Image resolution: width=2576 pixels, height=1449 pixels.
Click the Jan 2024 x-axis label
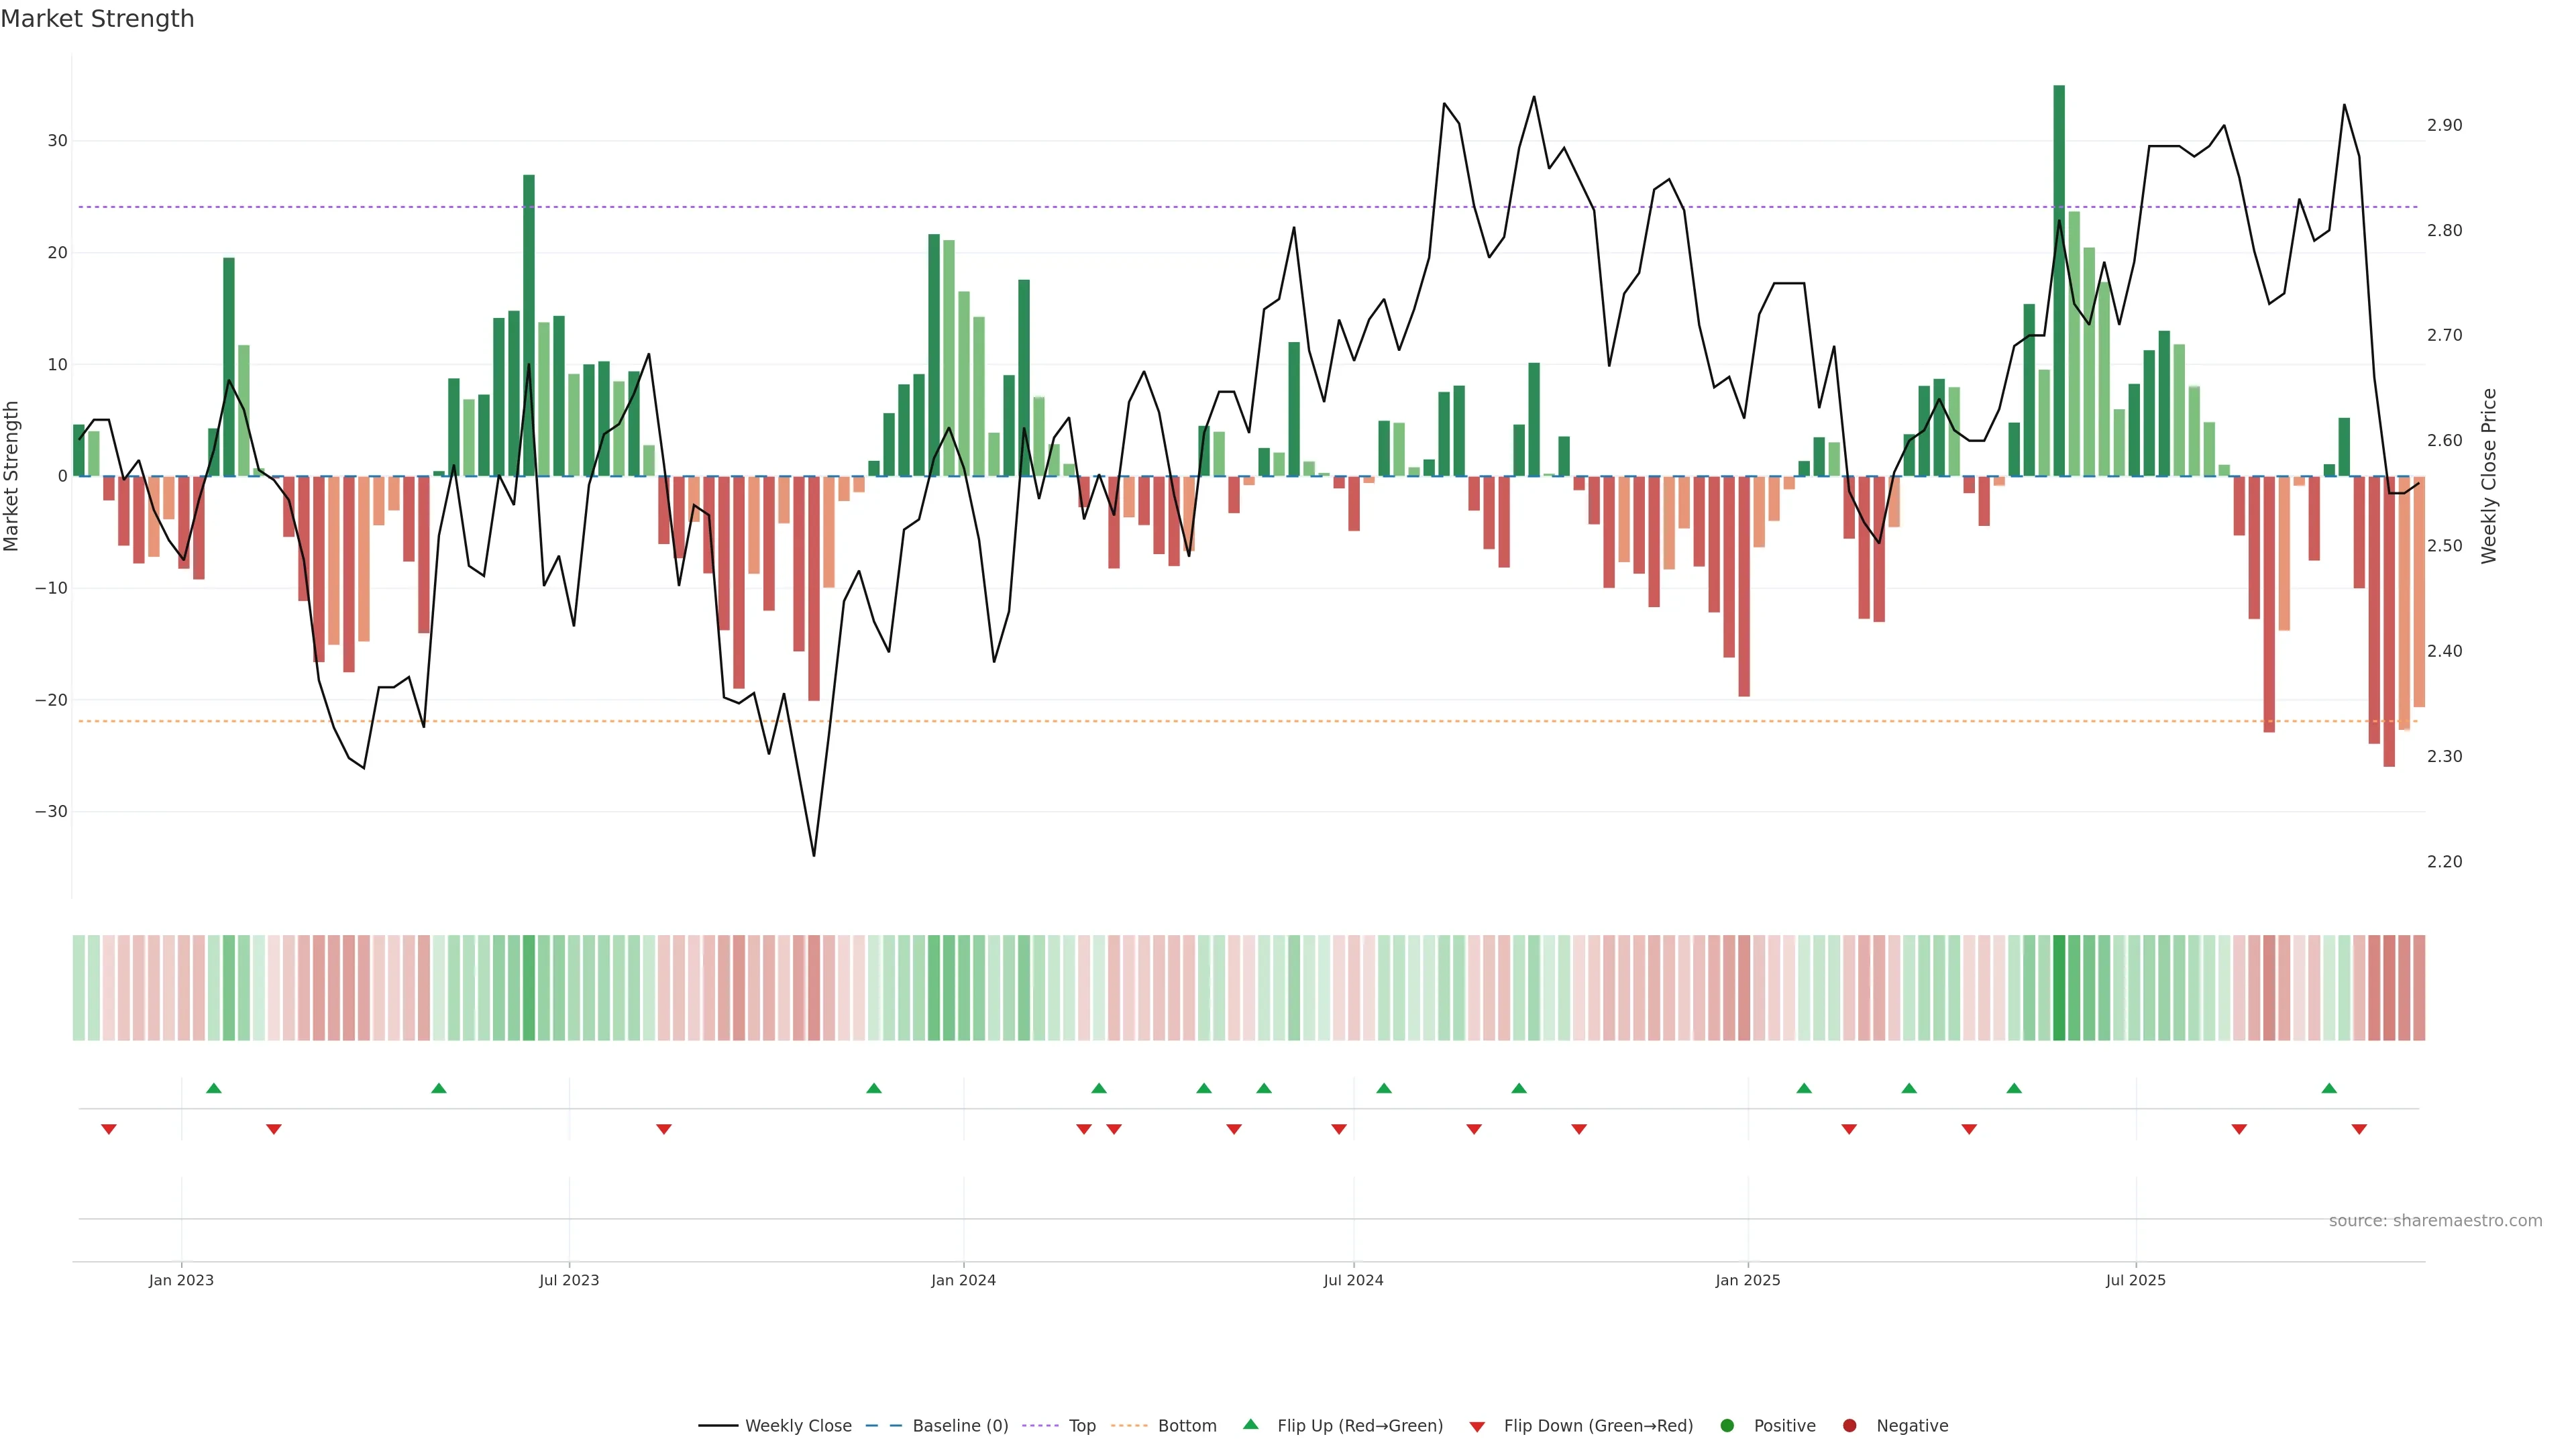(x=963, y=1280)
